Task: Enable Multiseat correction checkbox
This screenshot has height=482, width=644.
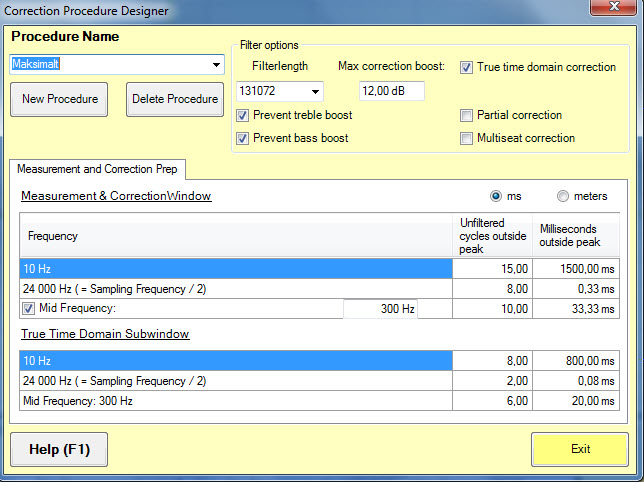Action: tap(466, 138)
